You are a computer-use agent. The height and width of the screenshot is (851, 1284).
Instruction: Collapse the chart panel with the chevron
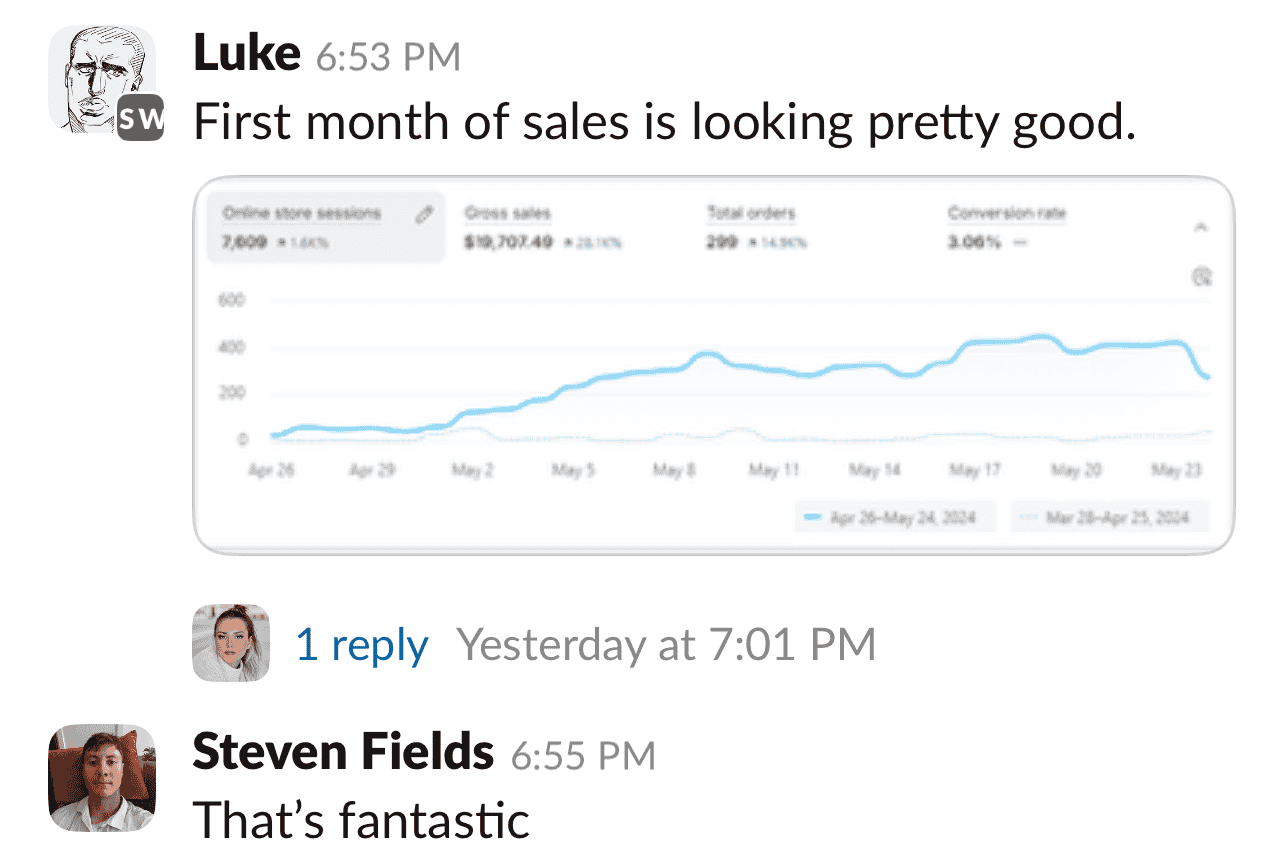(1202, 228)
